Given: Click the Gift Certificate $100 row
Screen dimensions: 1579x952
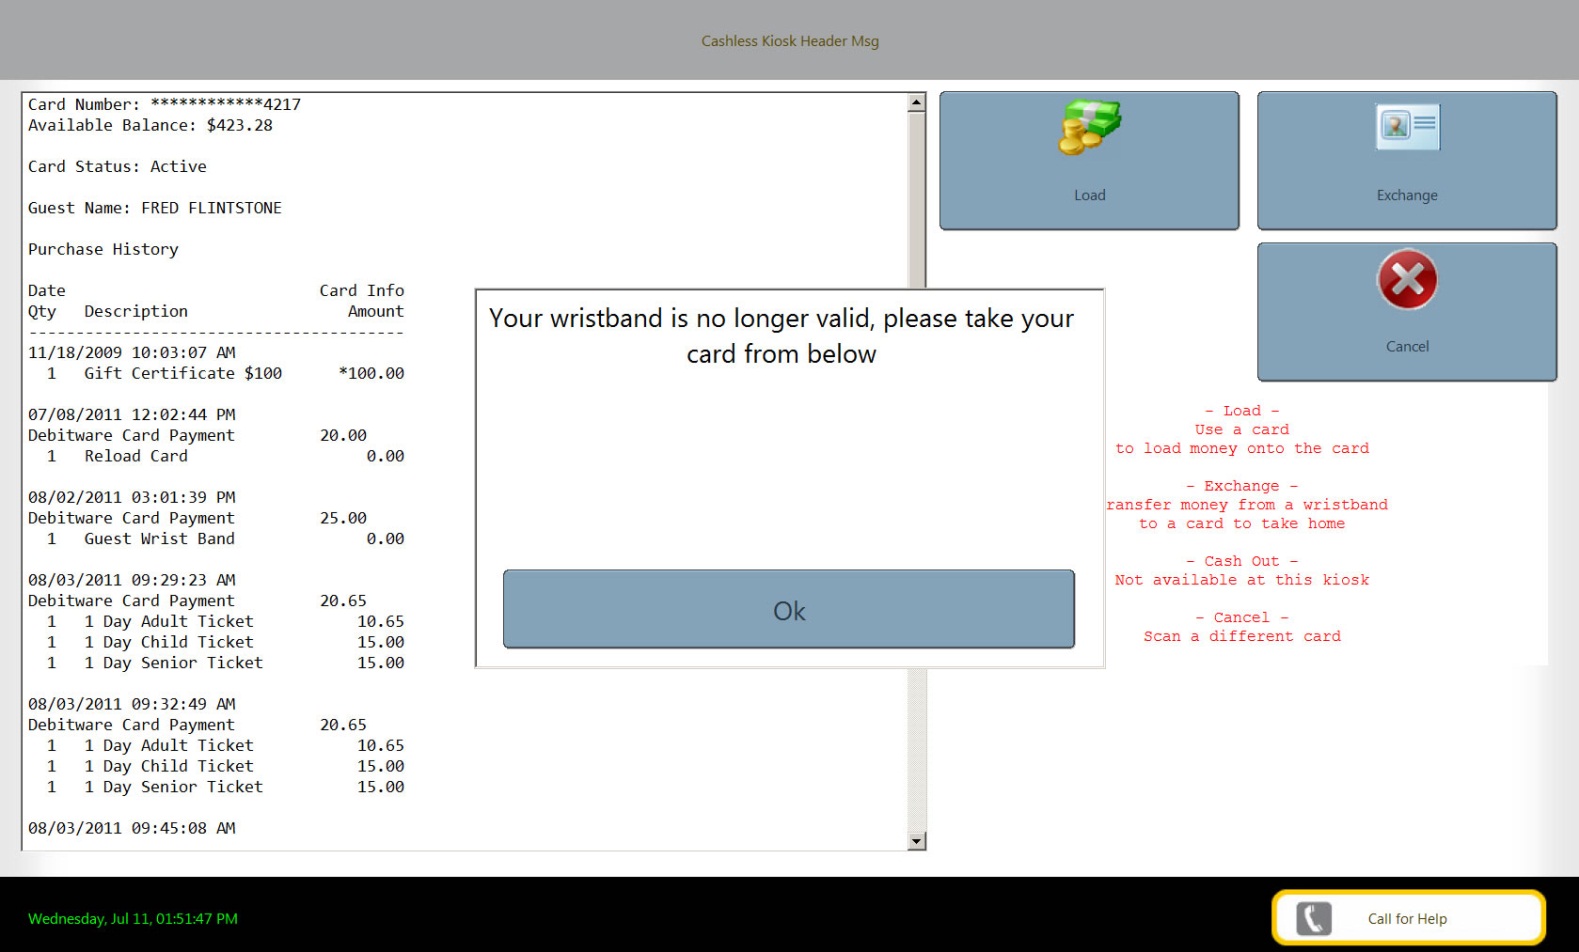Looking at the screenshot, I should tap(216, 373).
